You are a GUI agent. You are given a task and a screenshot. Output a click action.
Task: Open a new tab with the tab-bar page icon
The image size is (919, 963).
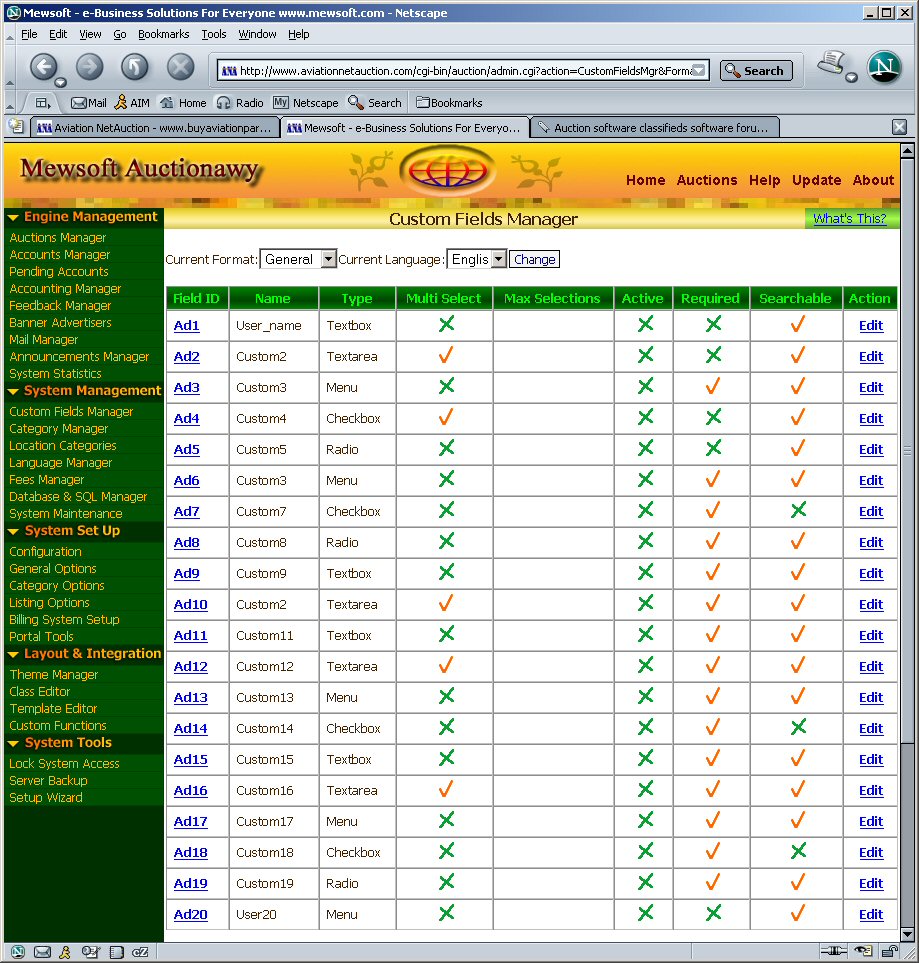16,127
